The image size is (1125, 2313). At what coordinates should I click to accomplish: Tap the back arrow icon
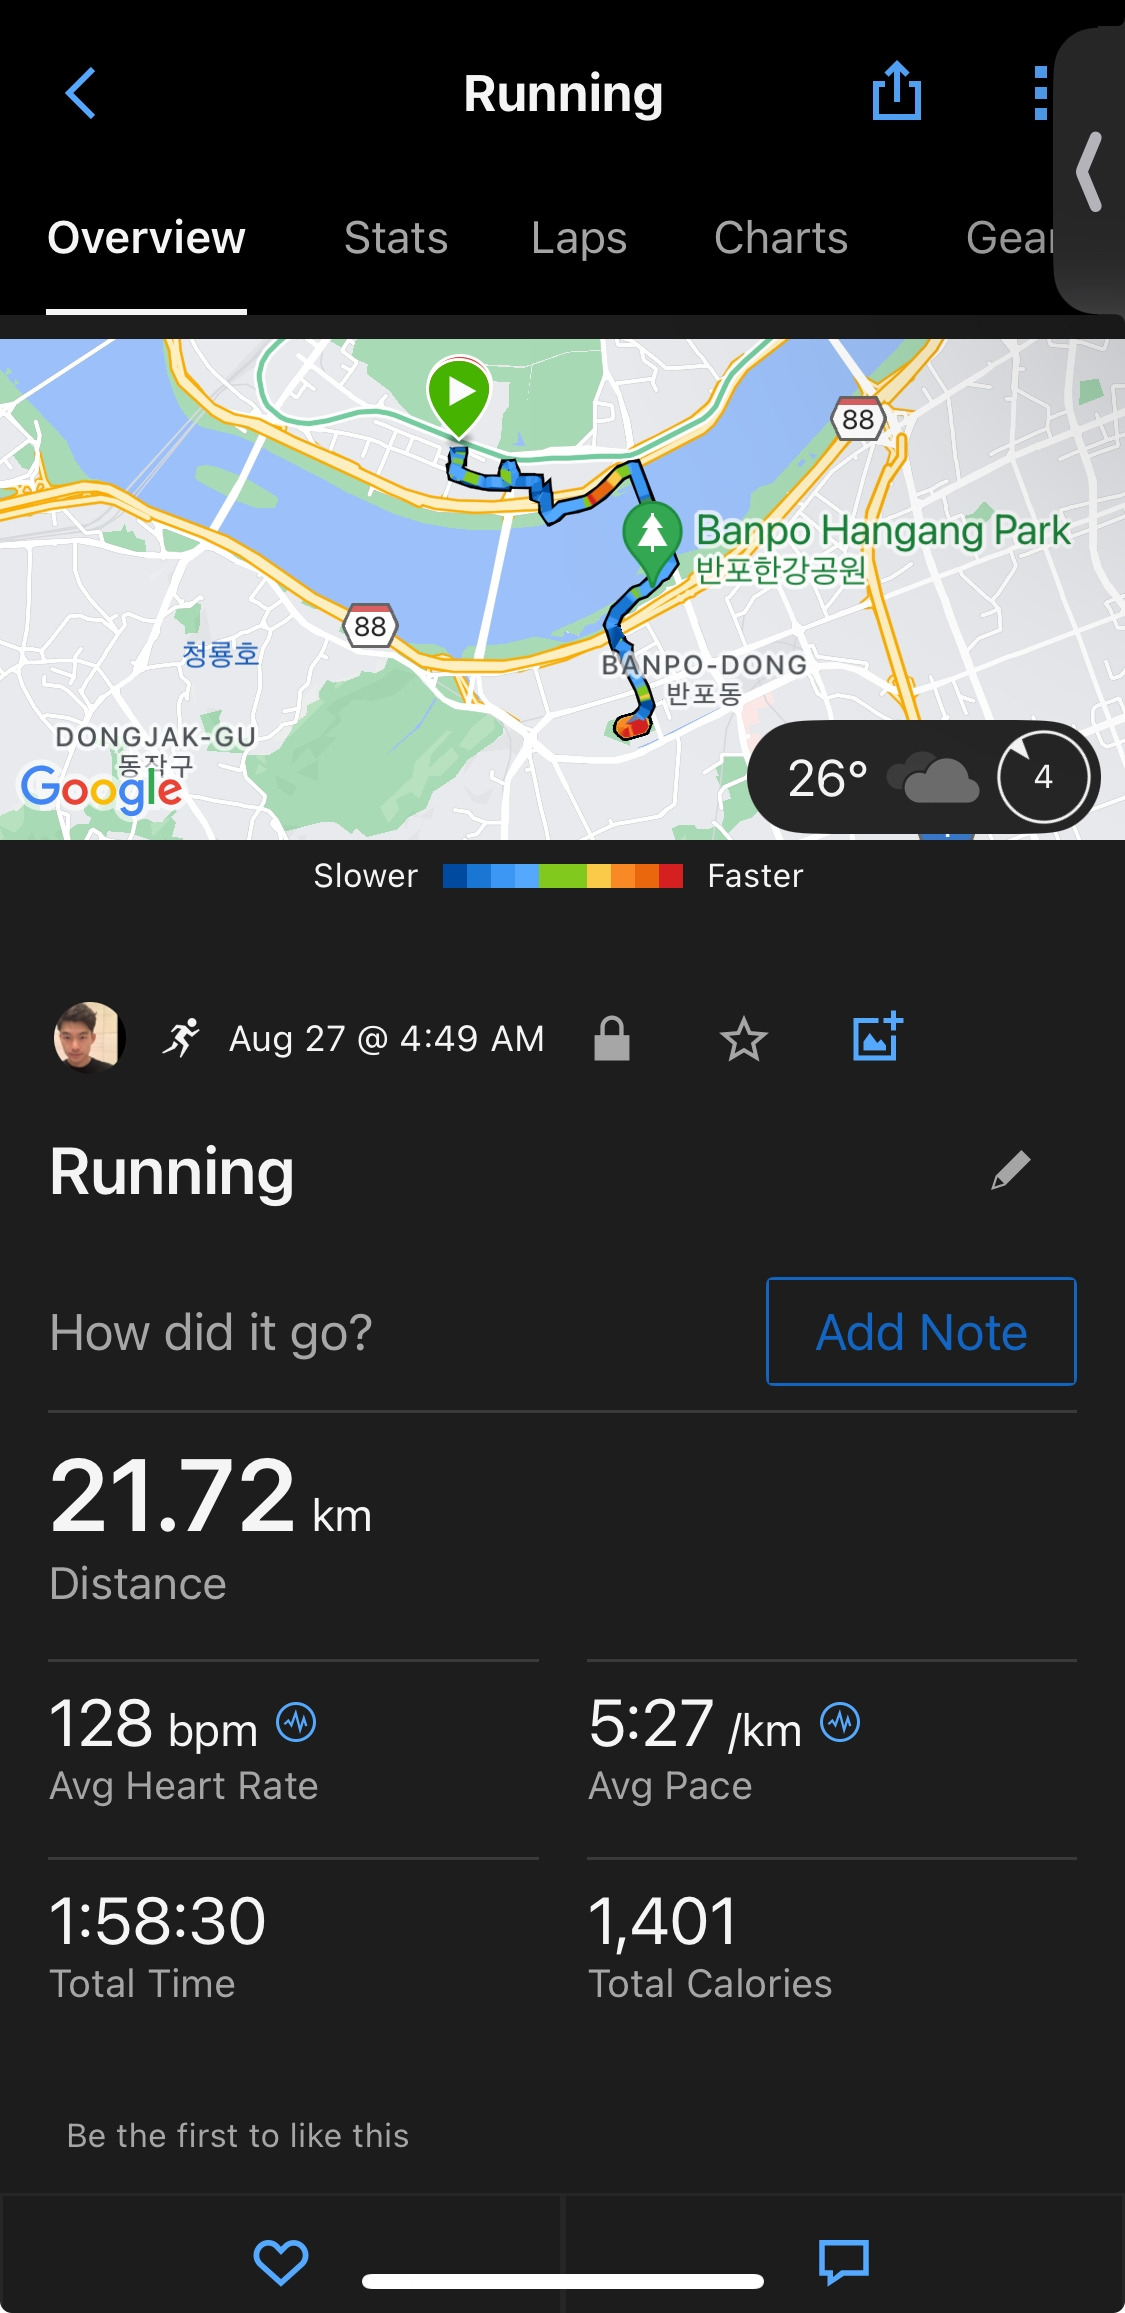(x=80, y=93)
